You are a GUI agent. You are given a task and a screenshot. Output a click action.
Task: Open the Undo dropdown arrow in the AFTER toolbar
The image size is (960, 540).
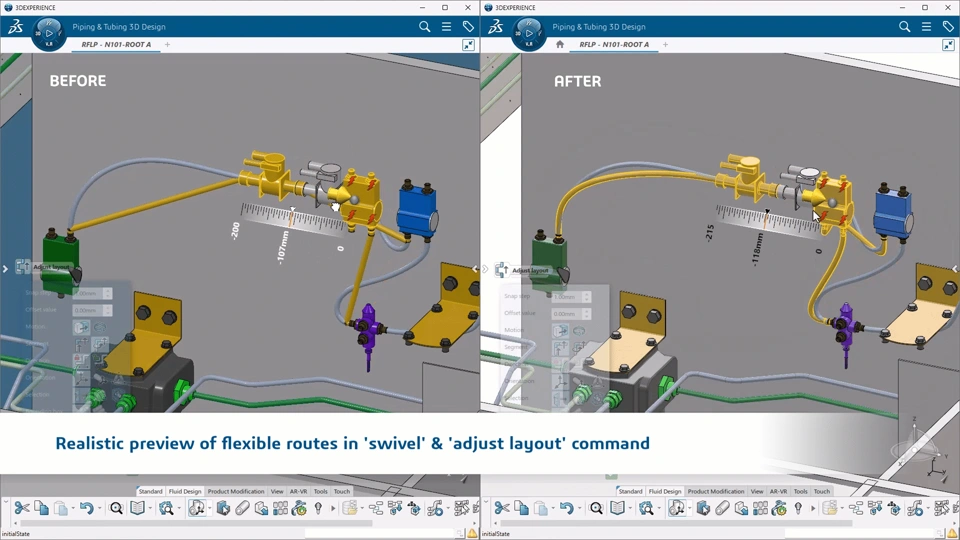(579, 508)
